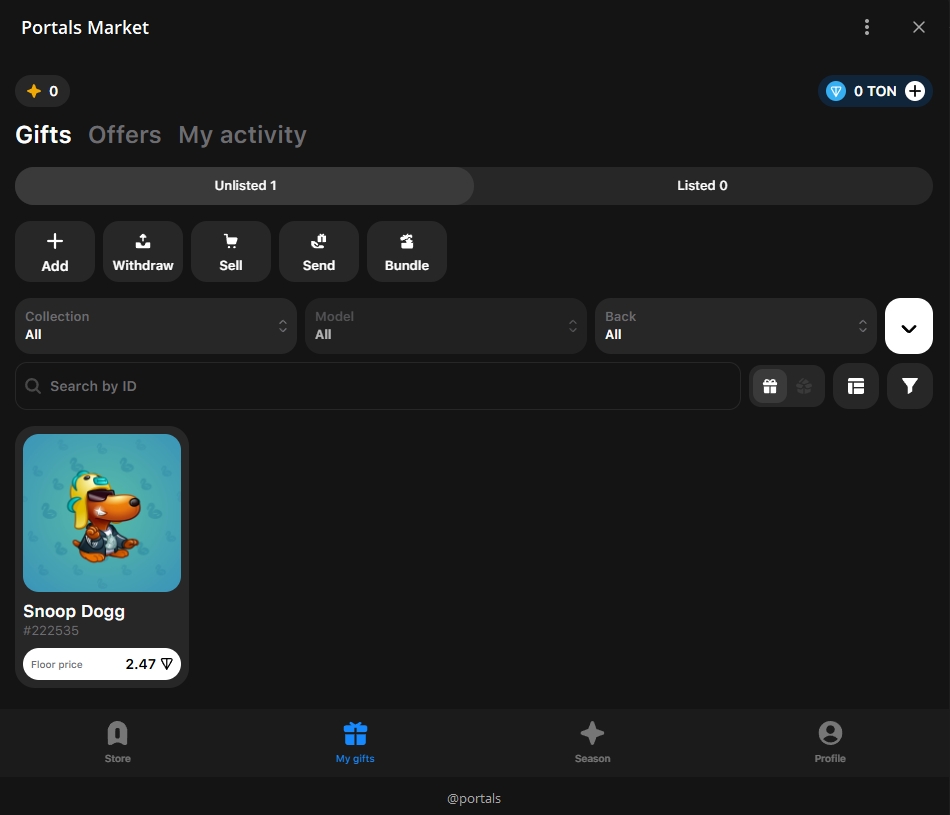Go to the My activity tab
This screenshot has width=950, height=815.
tap(242, 135)
